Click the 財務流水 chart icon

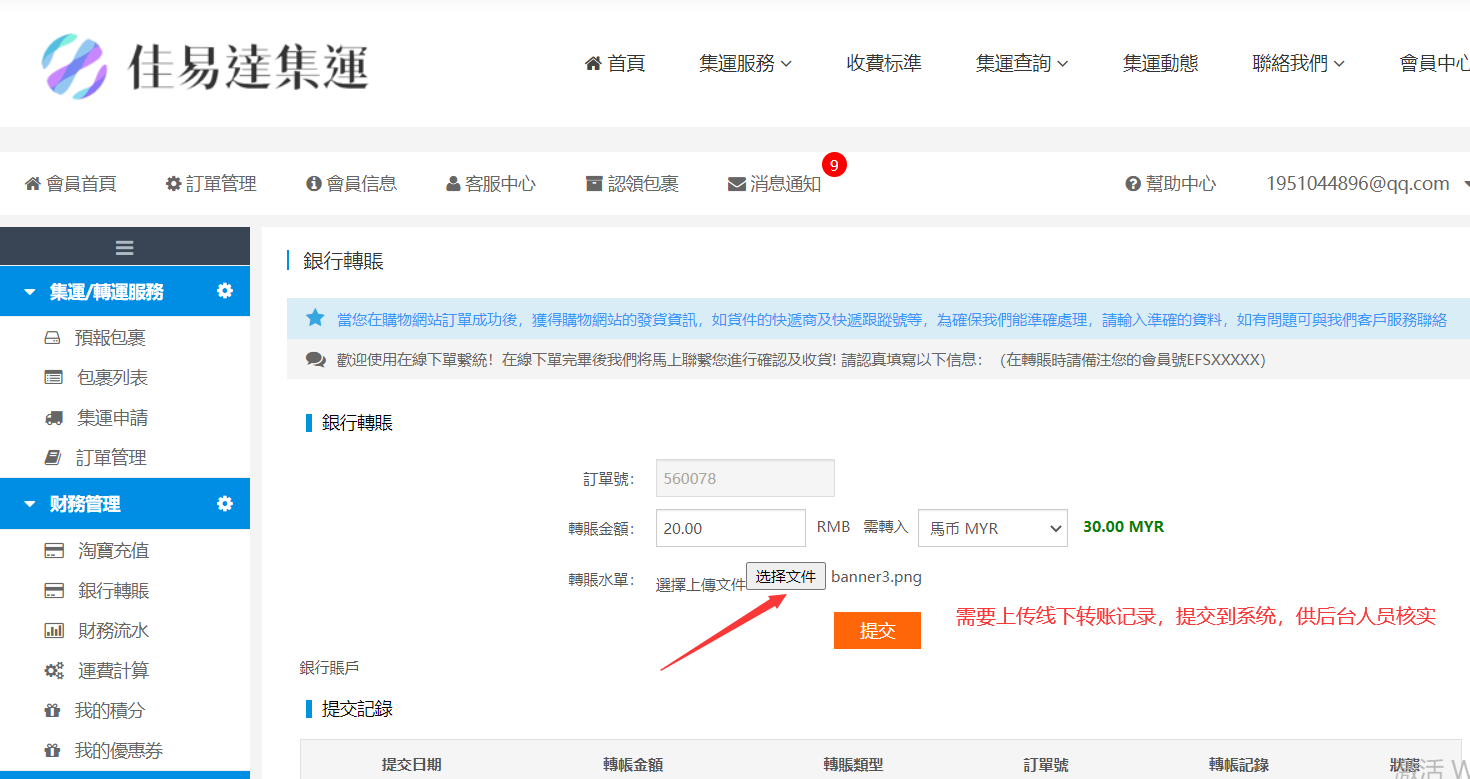coord(54,631)
